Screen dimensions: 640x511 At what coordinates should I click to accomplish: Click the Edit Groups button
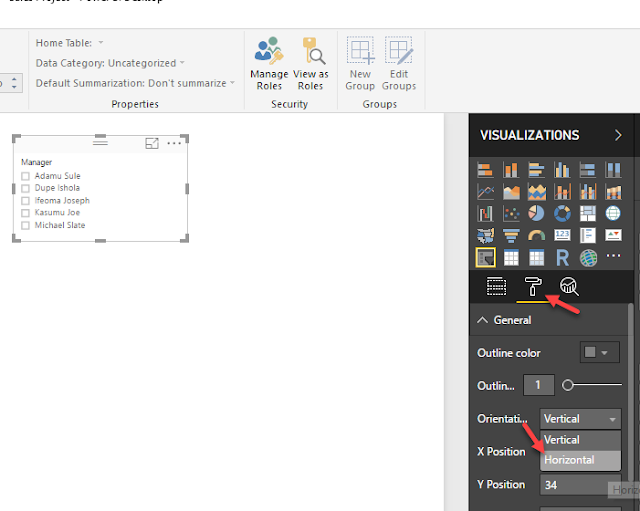[x=399, y=64]
